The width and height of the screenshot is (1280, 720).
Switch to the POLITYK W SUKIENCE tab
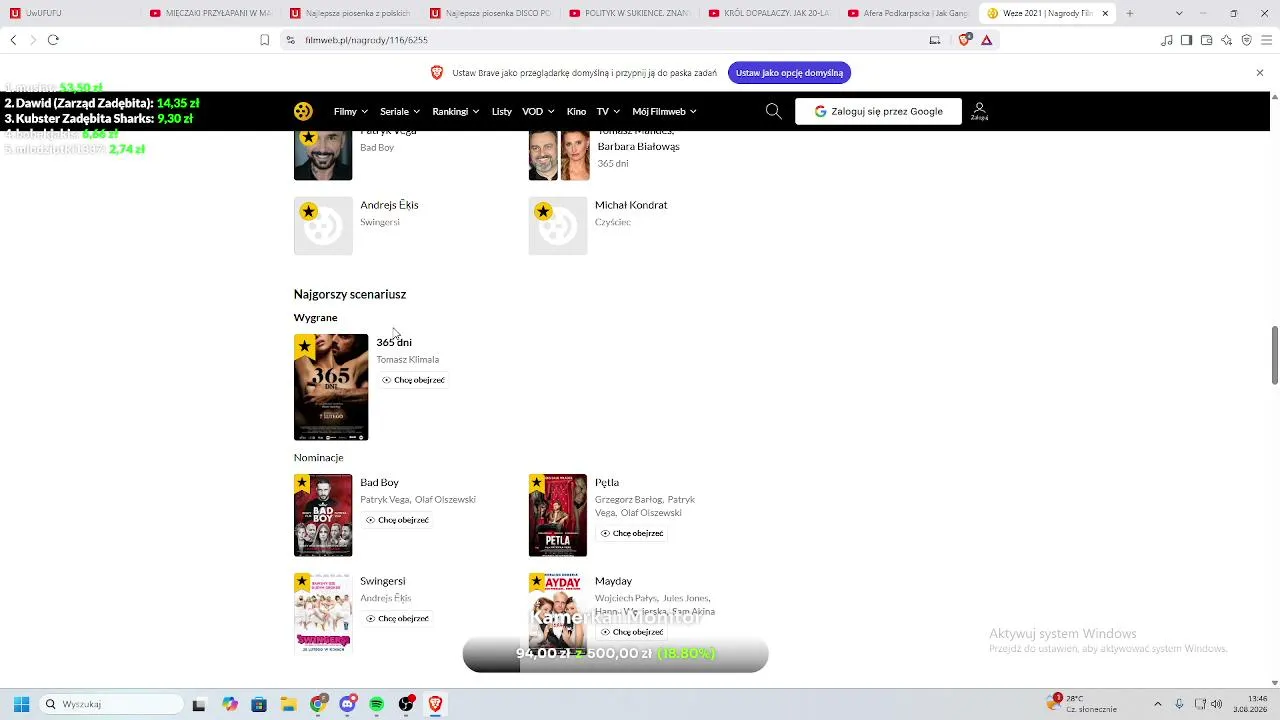point(629,13)
